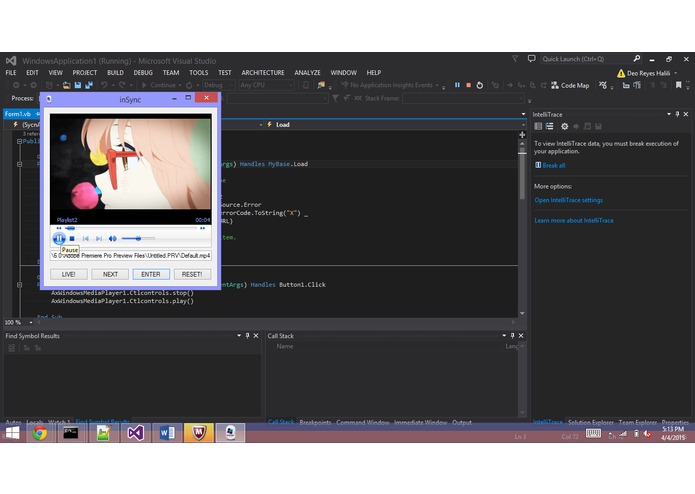Open the ARCHITECTURE menu

tap(263, 73)
